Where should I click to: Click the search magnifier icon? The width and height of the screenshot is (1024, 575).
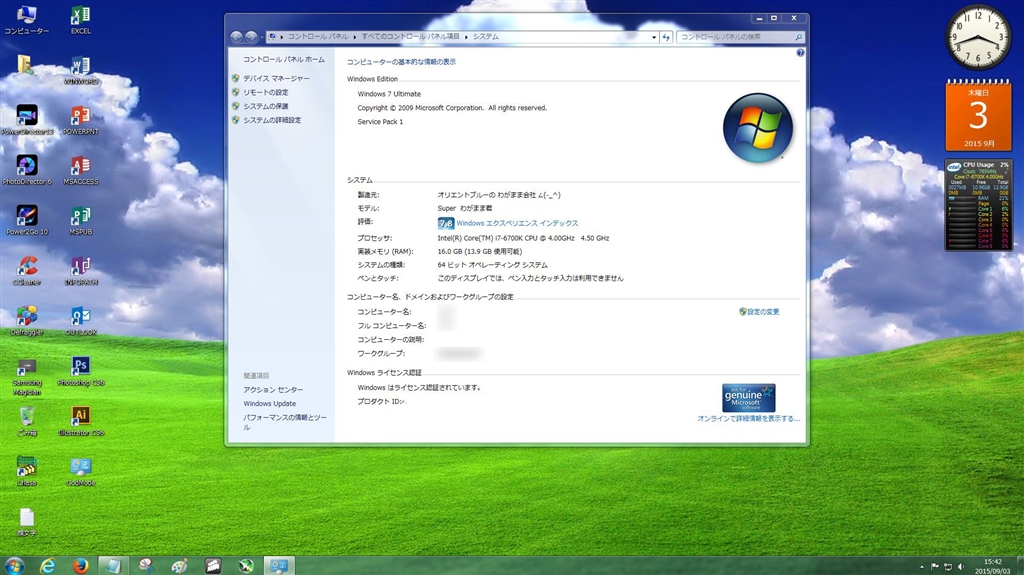coord(798,37)
